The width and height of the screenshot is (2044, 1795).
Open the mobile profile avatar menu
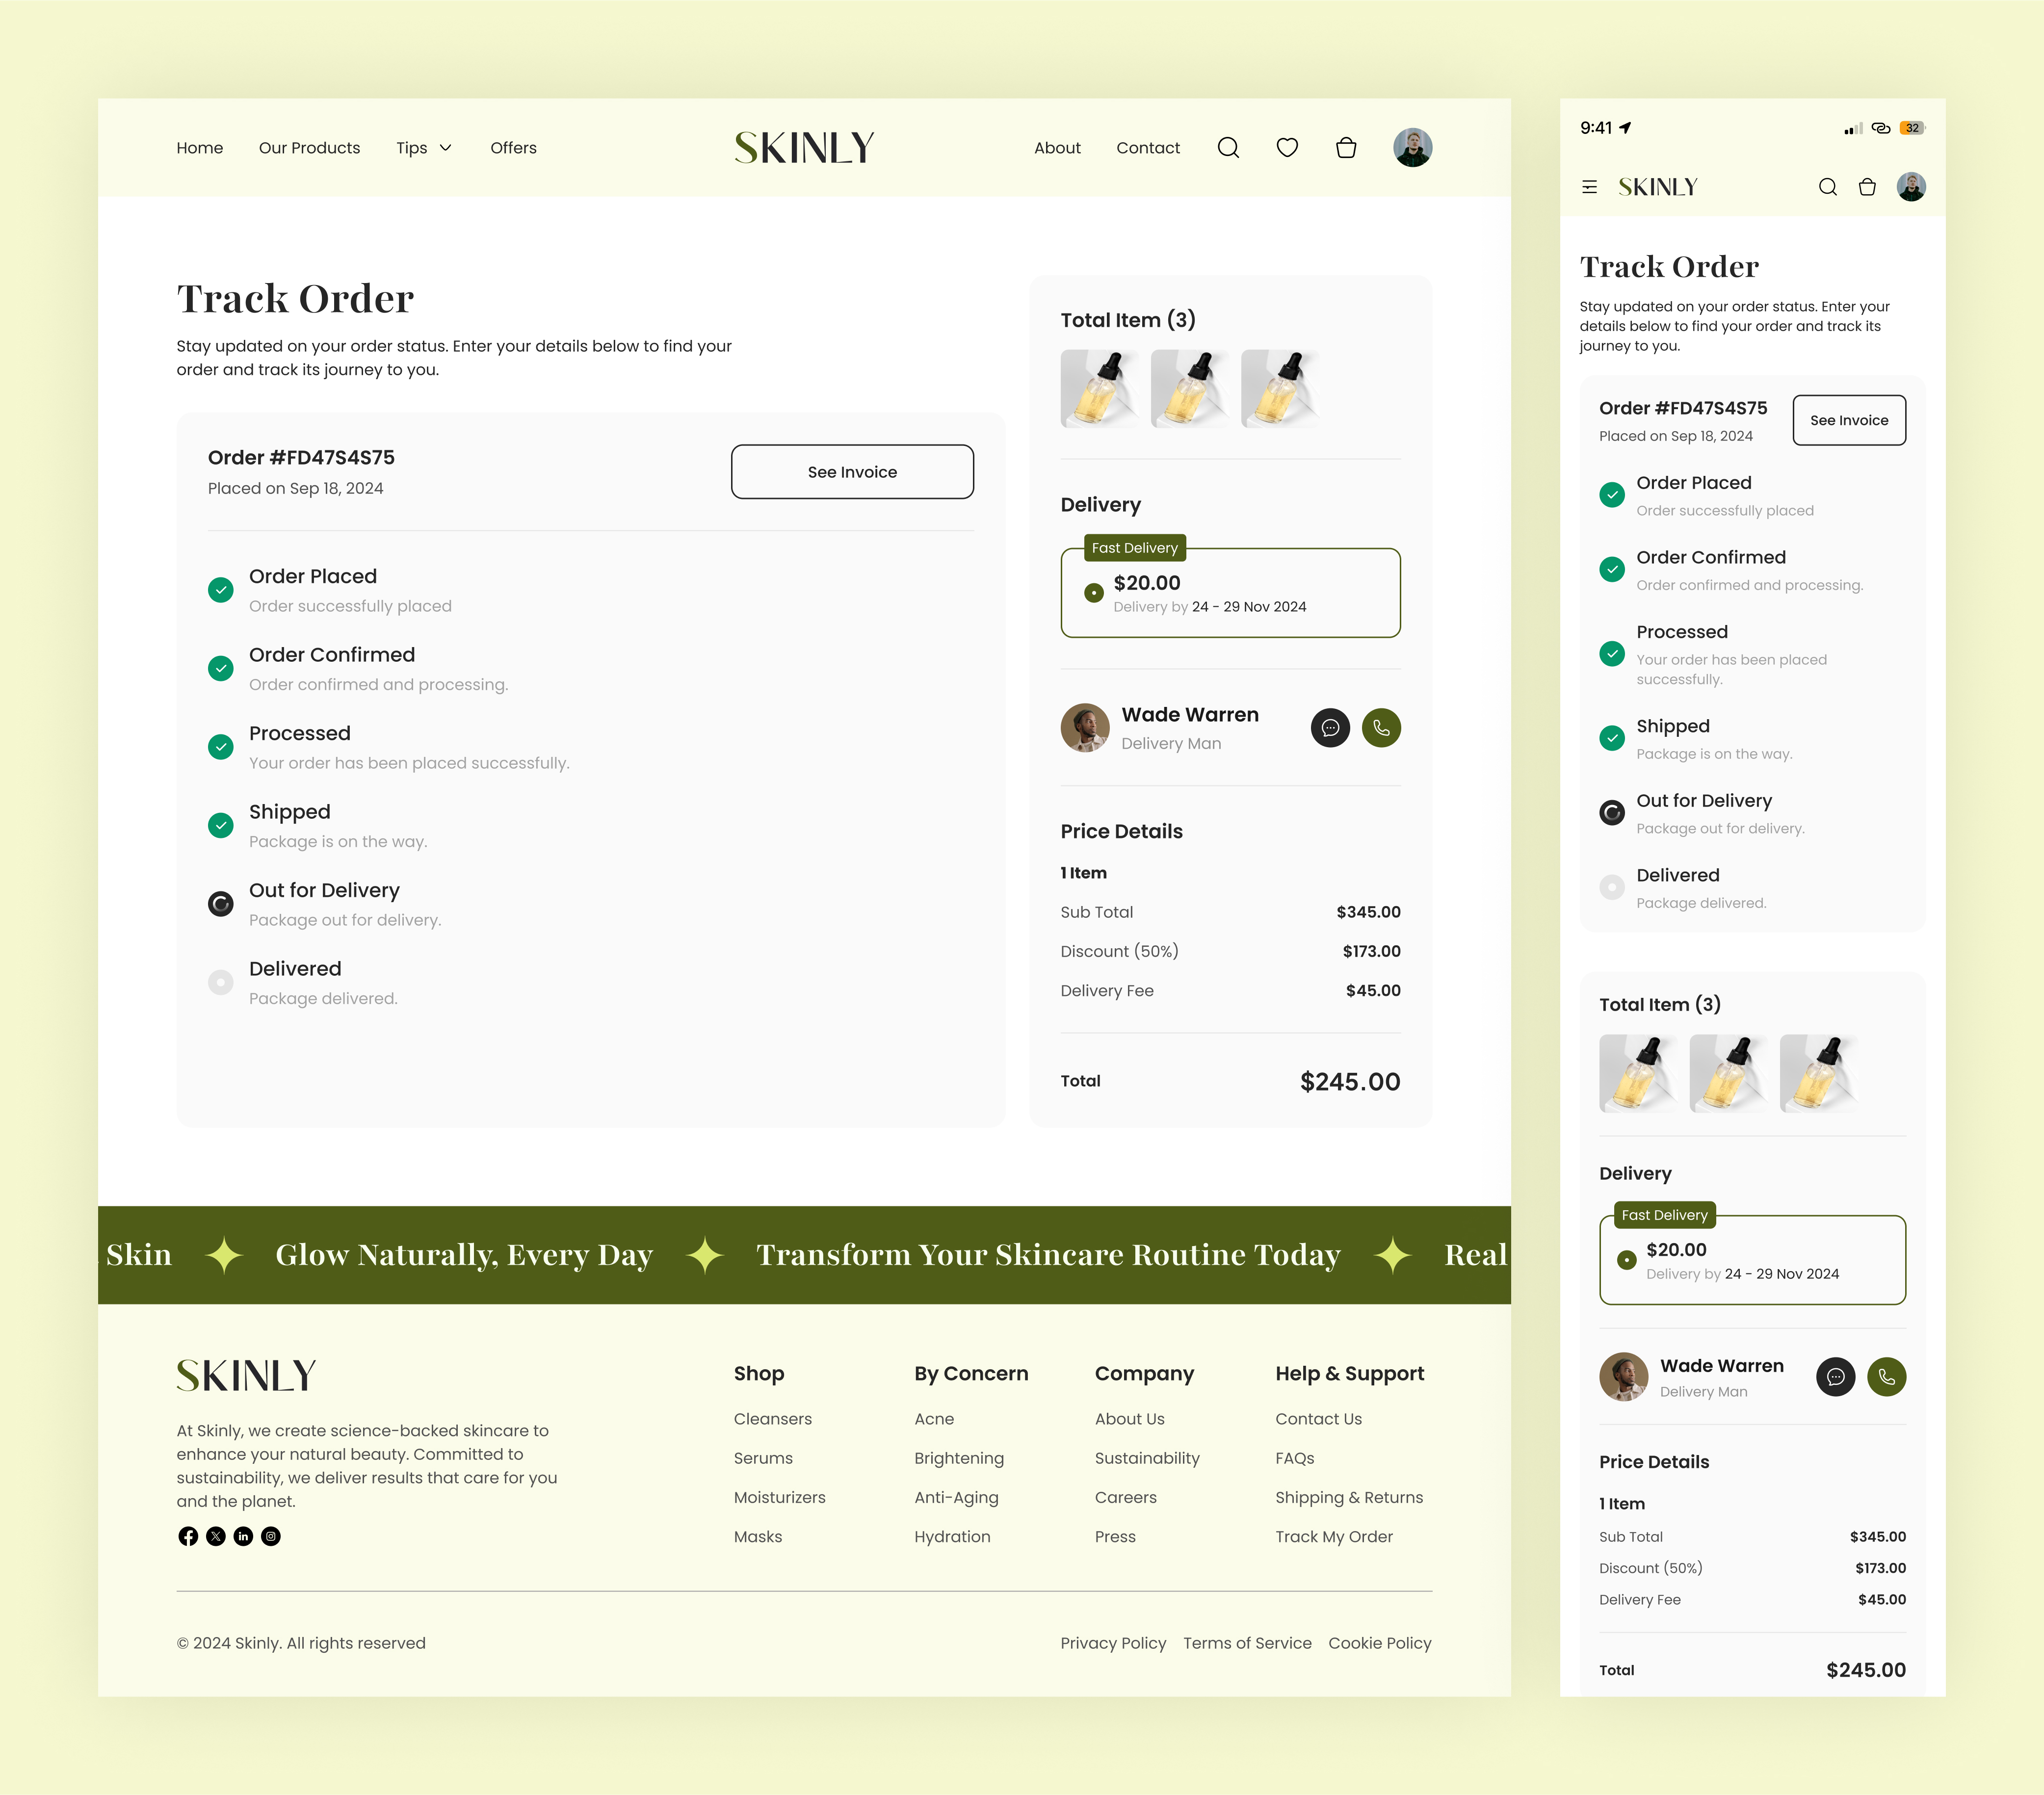[1910, 187]
